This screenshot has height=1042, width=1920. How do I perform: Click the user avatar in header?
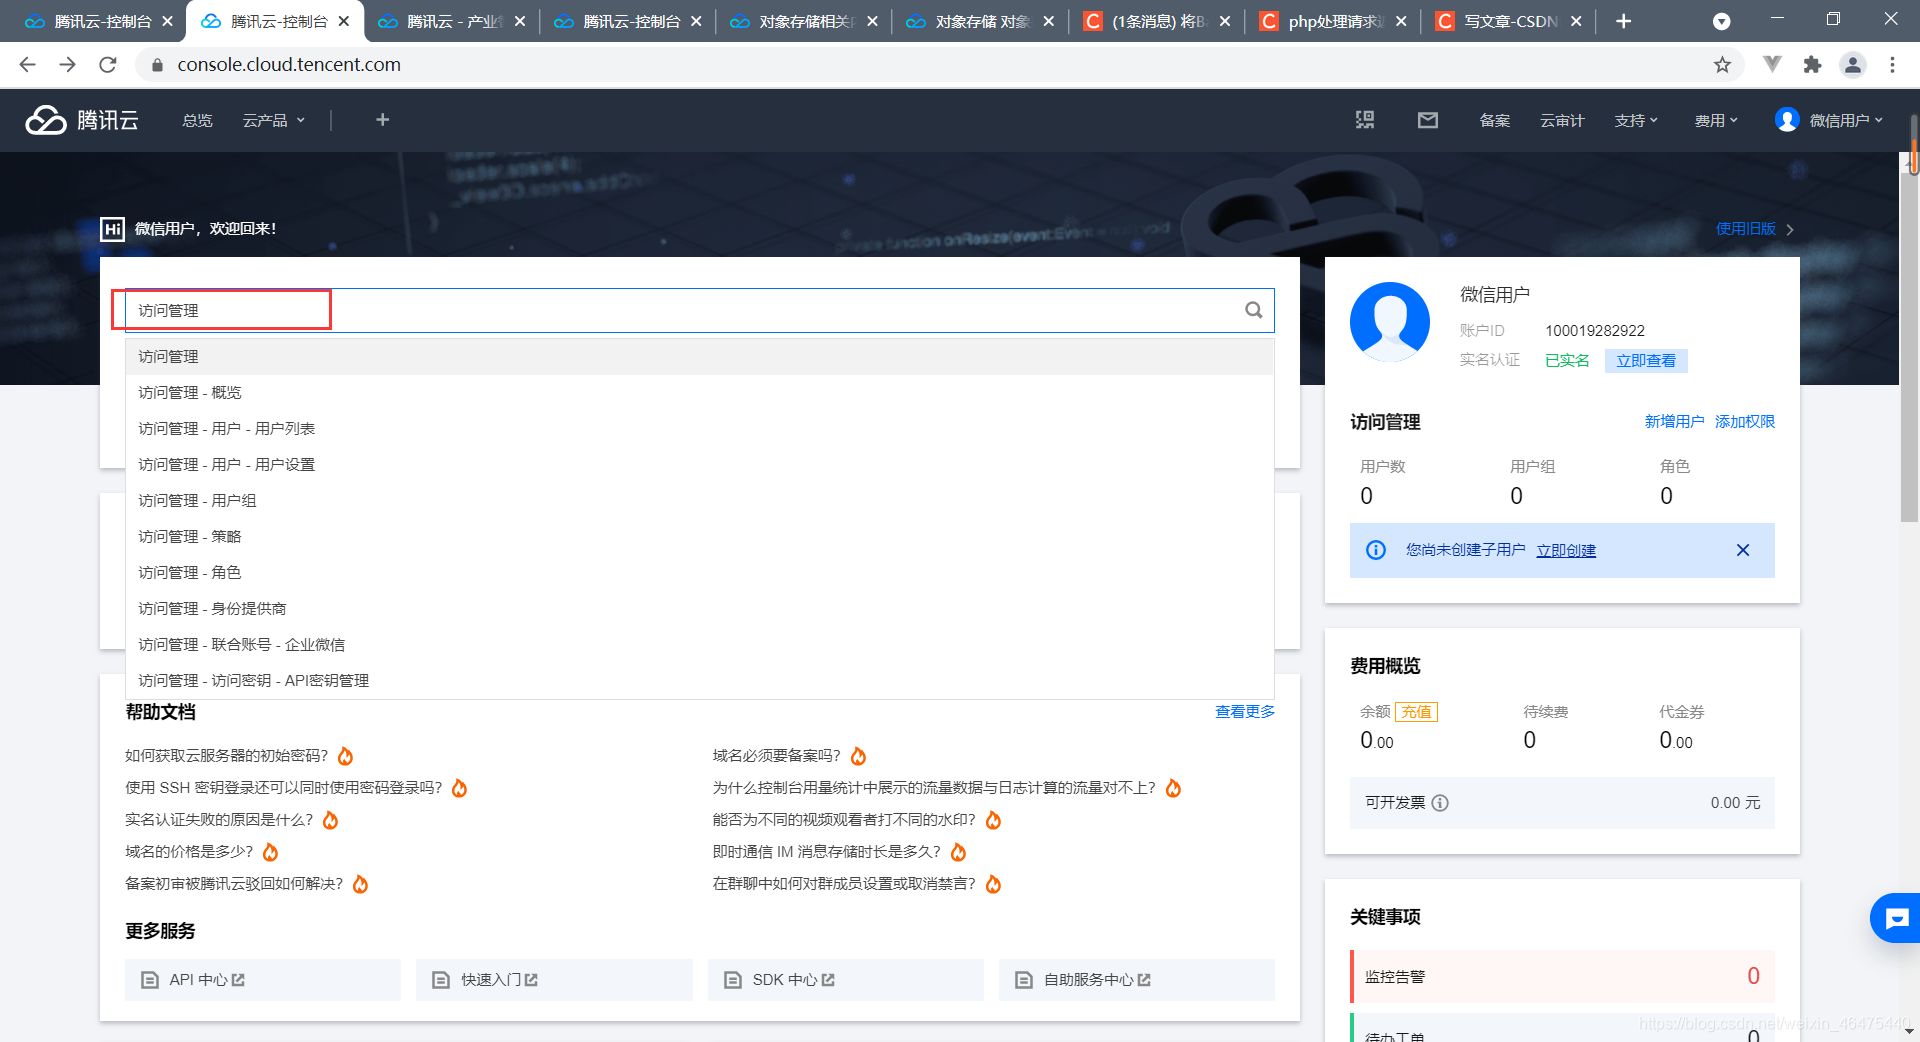[1787, 120]
